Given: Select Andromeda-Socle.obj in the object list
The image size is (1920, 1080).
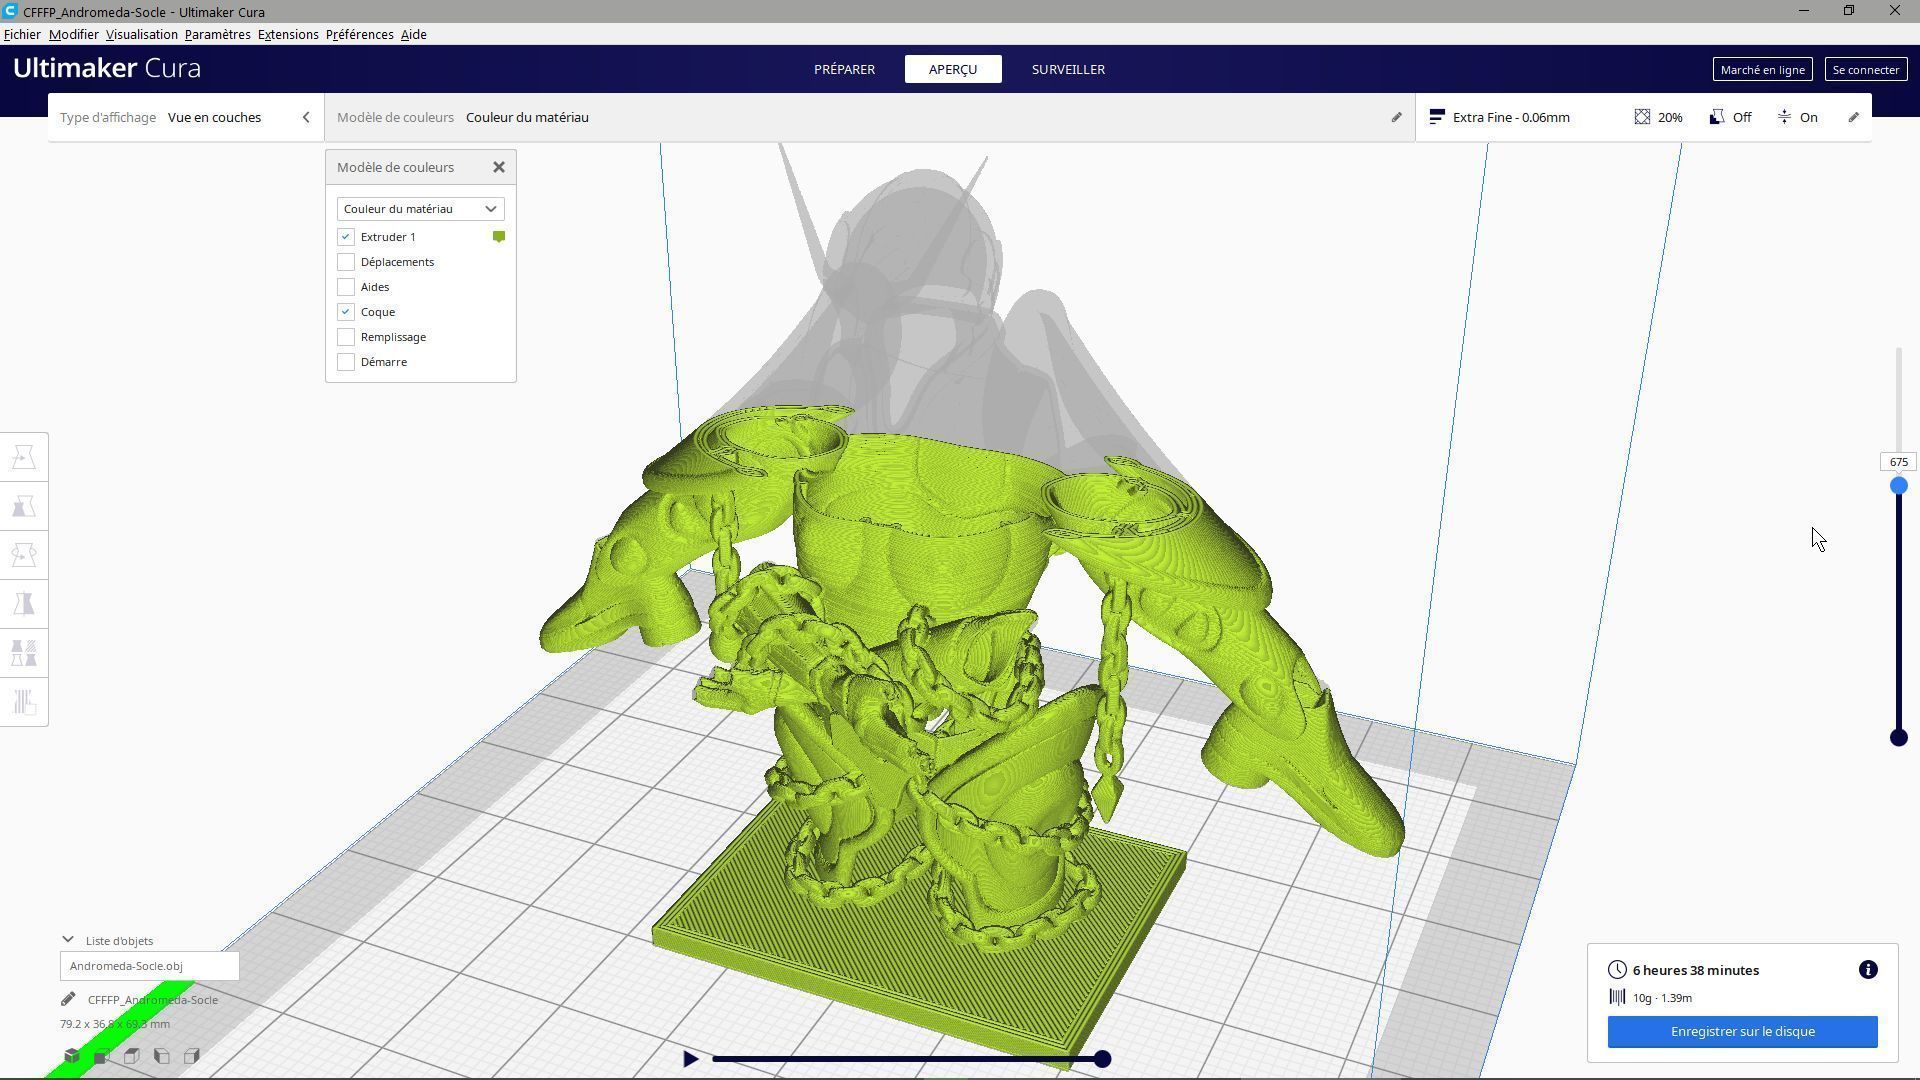Looking at the screenshot, I should click(x=149, y=966).
